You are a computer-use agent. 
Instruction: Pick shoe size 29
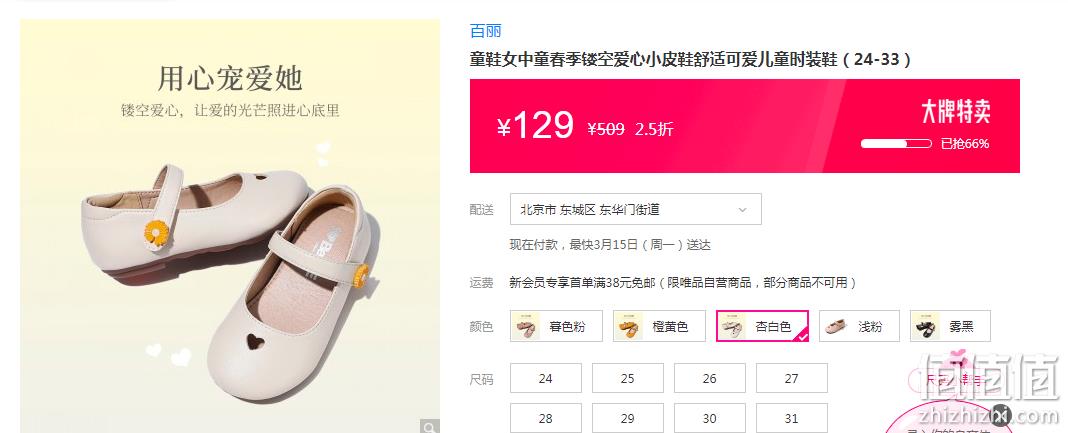click(627, 418)
